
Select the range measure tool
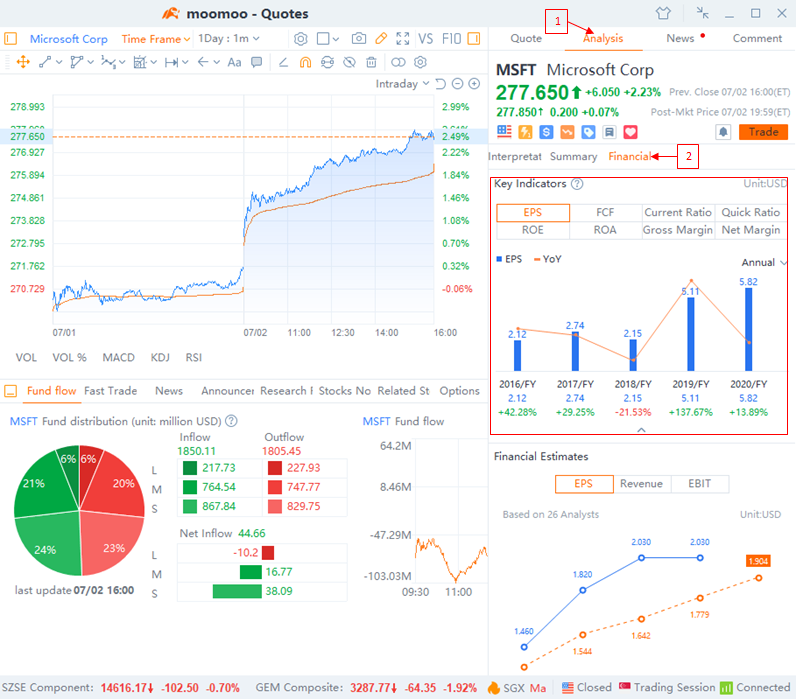[x=172, y=62]
